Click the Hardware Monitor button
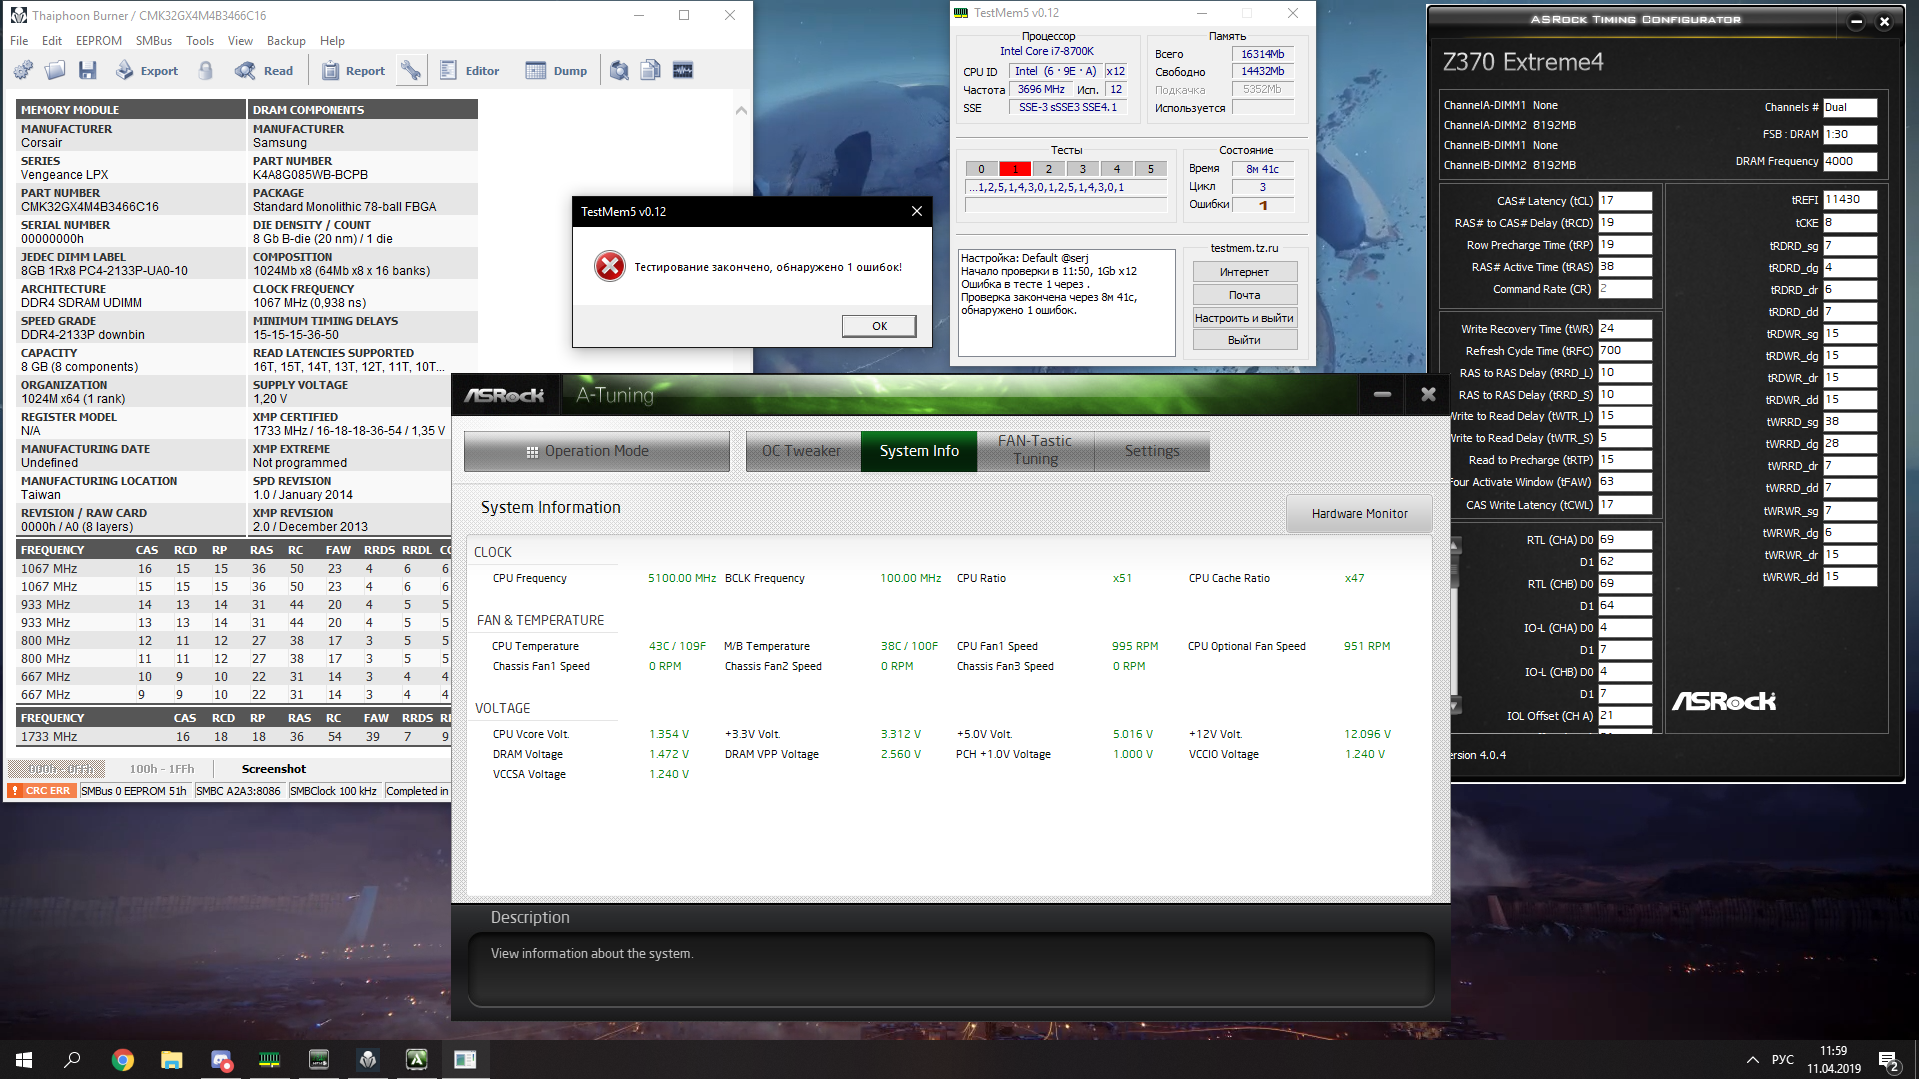Image resolution: width=1919 pixels, height=1079 pixels. tap(1359, 514)
